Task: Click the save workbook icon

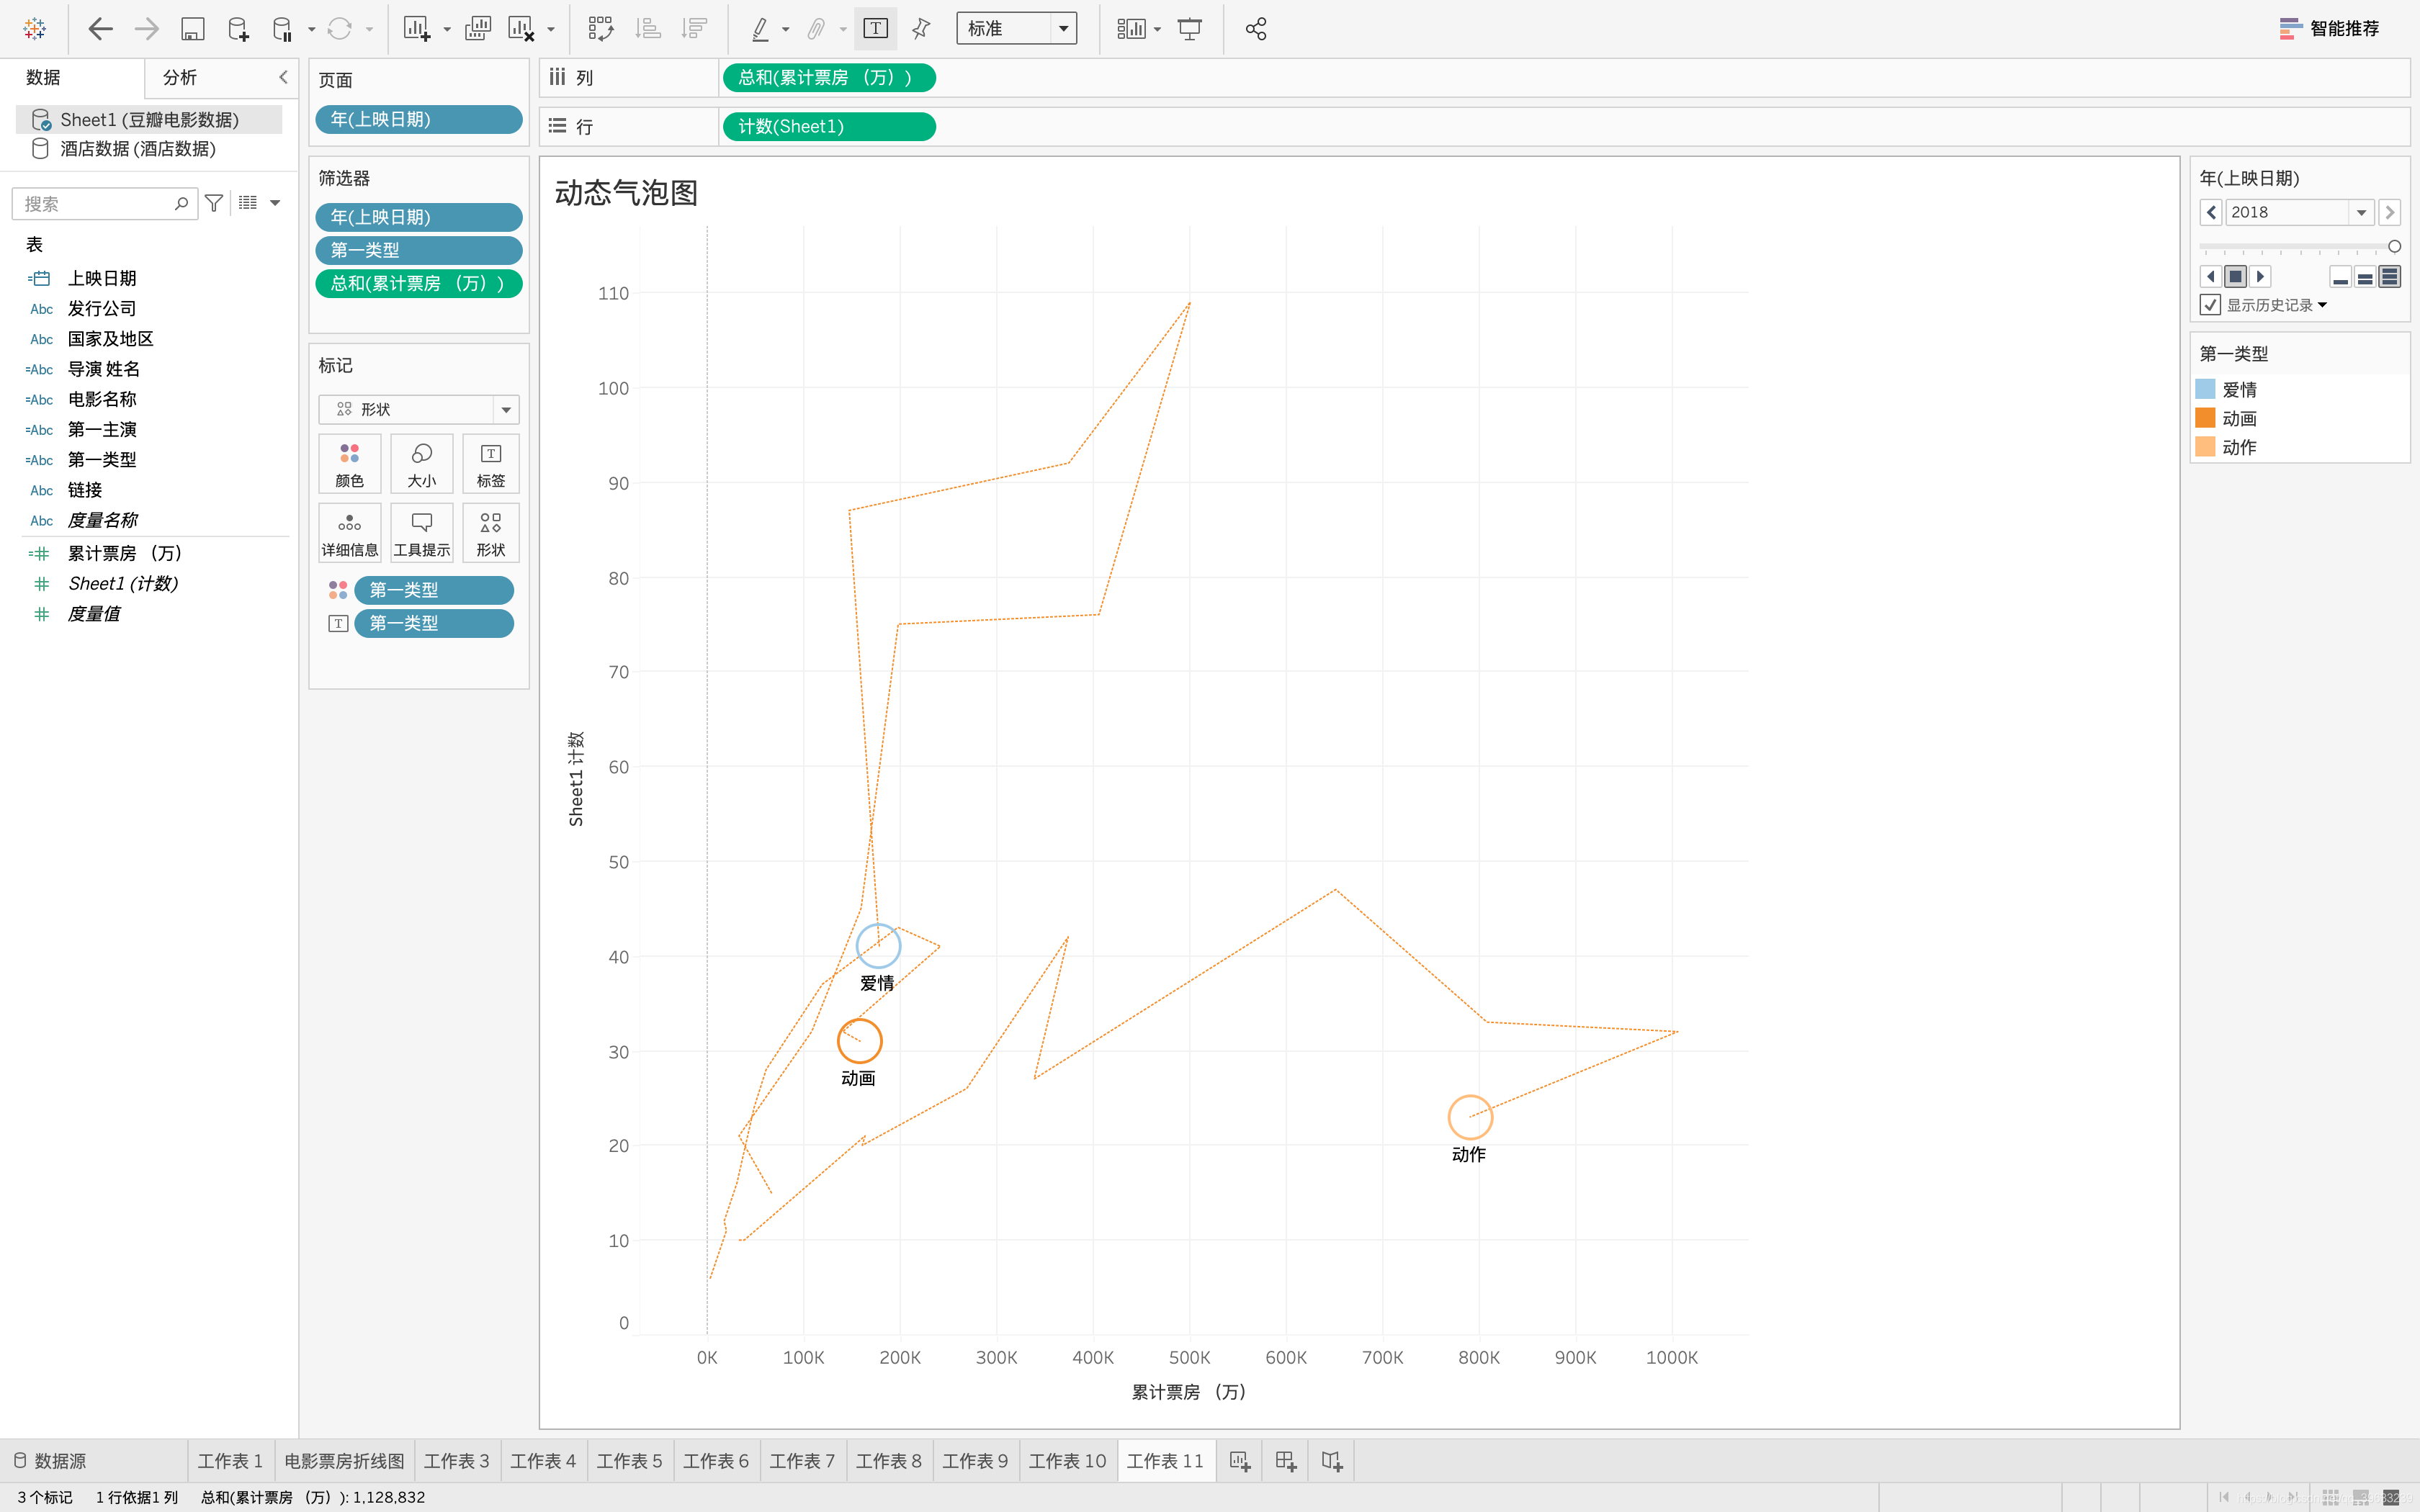Action: pyautogui.click(x=192, y=29)
